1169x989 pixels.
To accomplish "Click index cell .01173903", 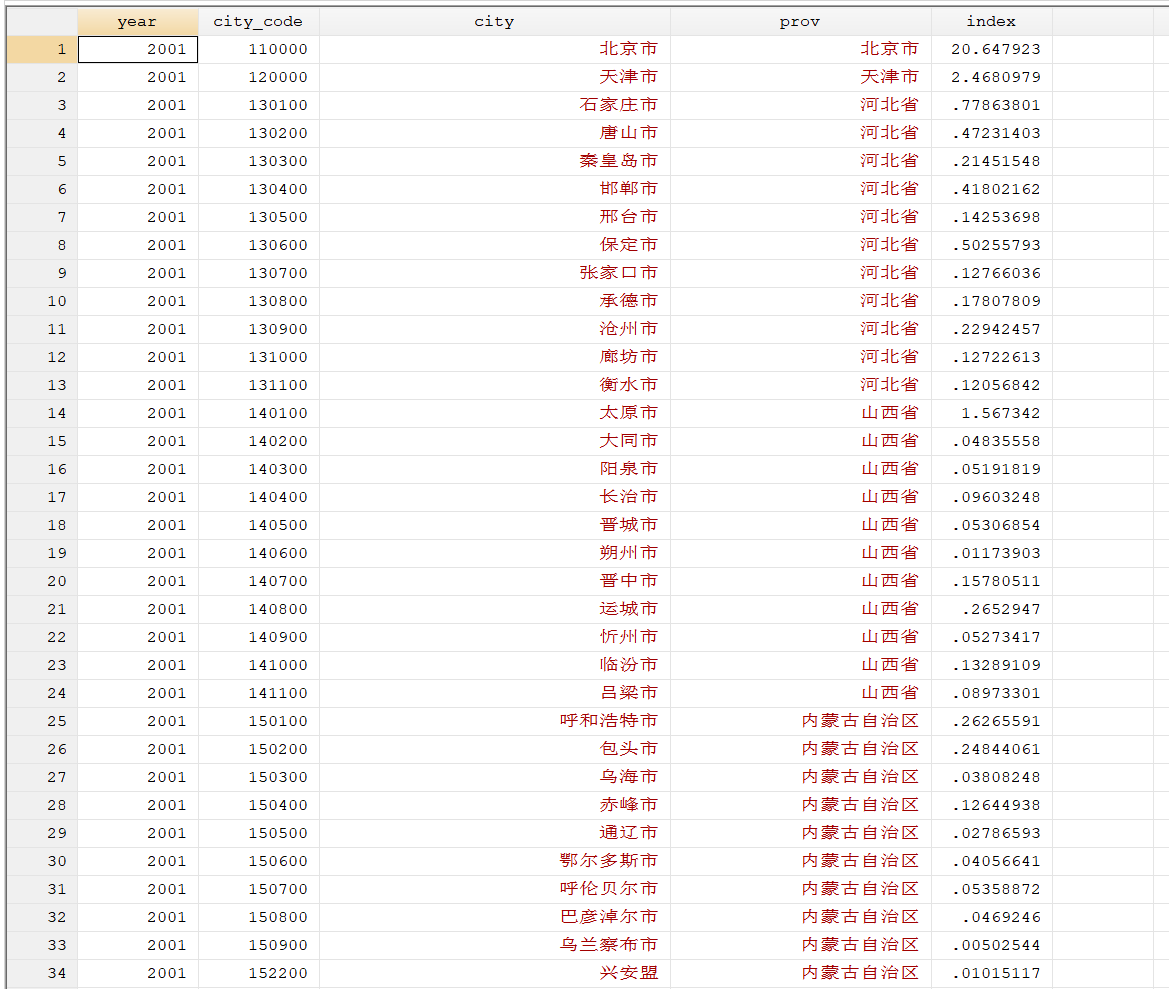I will [992, 553].
